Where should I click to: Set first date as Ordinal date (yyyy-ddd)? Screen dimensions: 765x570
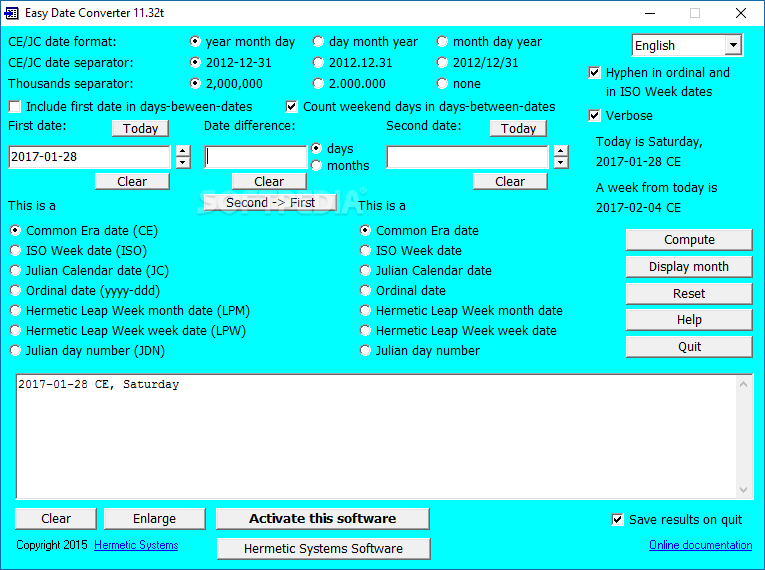[x=16, y=291]
